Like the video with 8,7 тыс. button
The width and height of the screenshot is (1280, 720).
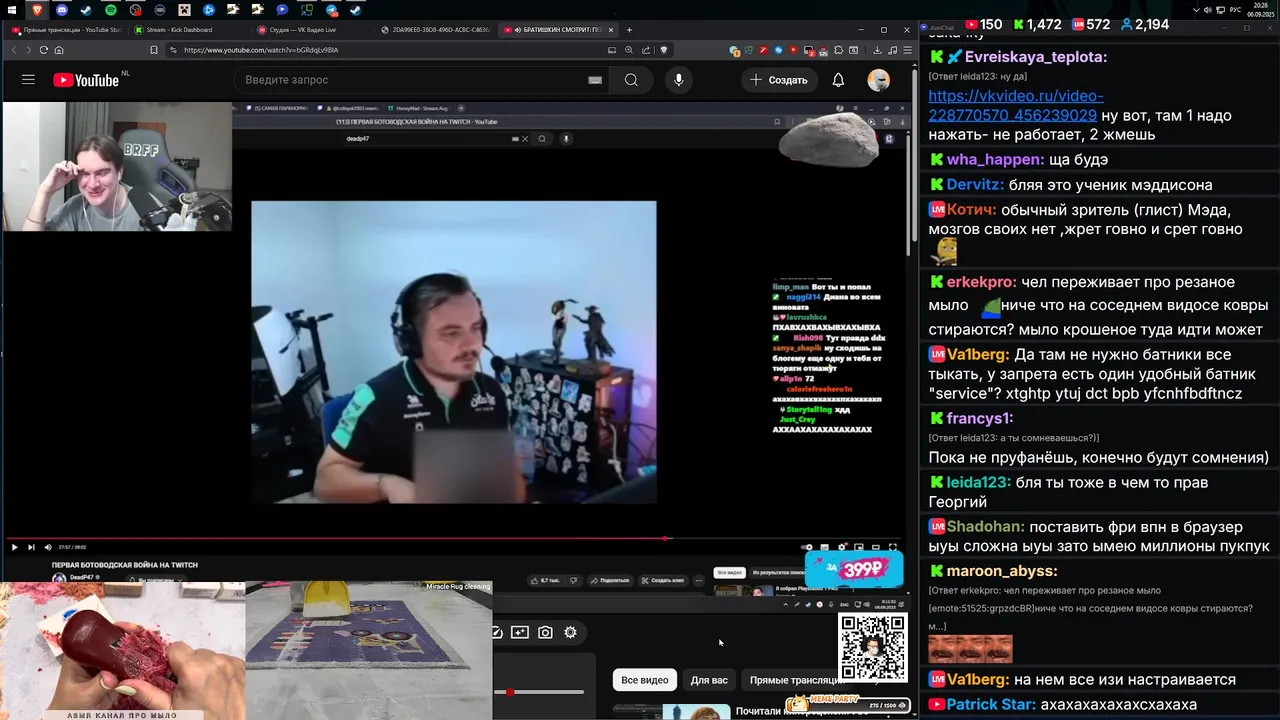[548, 580]
